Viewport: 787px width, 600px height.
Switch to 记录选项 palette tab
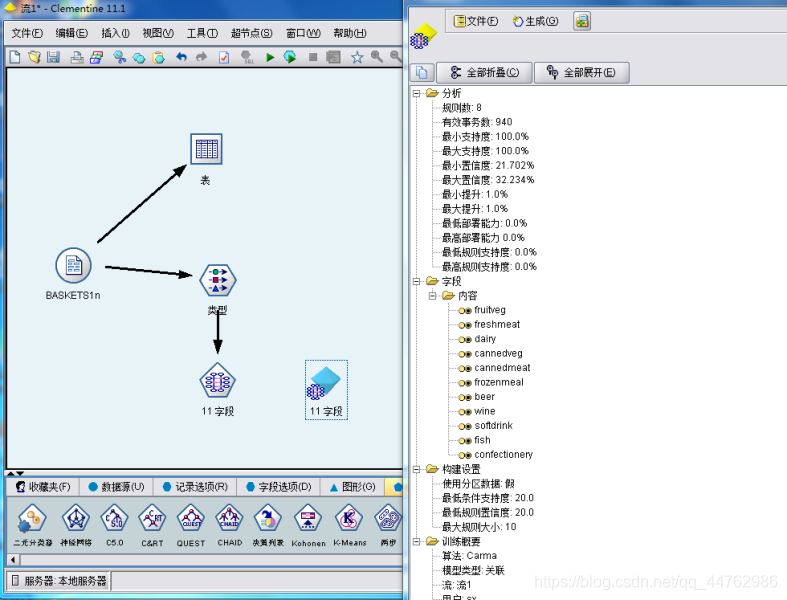[196, 487]
